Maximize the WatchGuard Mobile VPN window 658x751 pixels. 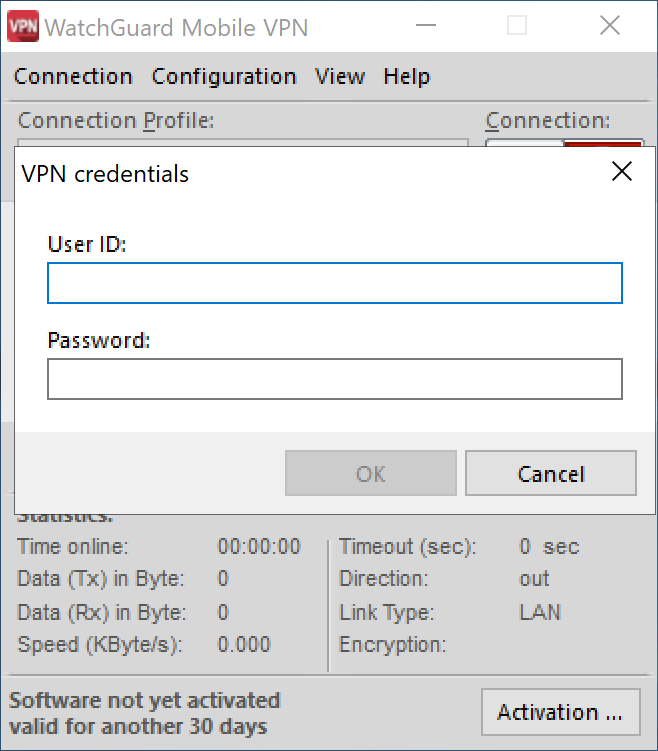pyautogui.click(x=517, y=26)
